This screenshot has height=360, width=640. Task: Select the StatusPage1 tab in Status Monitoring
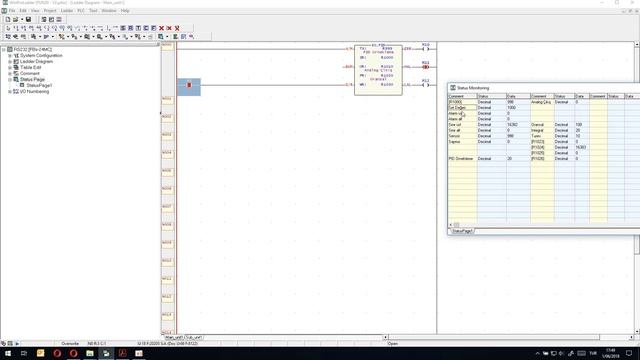pos(462,231)
